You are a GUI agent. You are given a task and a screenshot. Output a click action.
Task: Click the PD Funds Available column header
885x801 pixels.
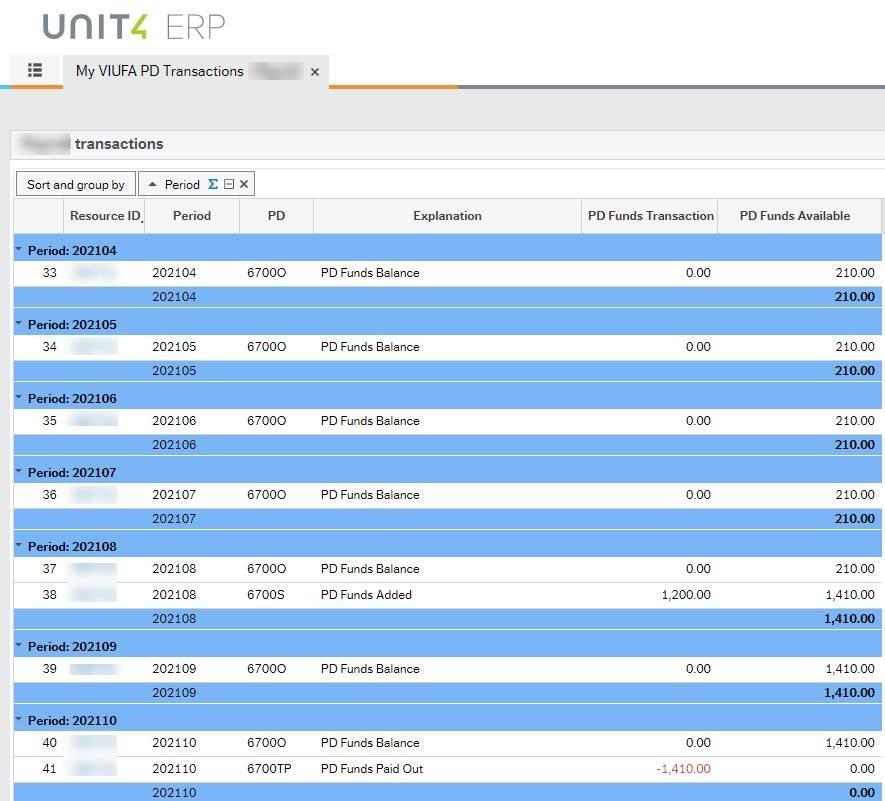(795, 216)
